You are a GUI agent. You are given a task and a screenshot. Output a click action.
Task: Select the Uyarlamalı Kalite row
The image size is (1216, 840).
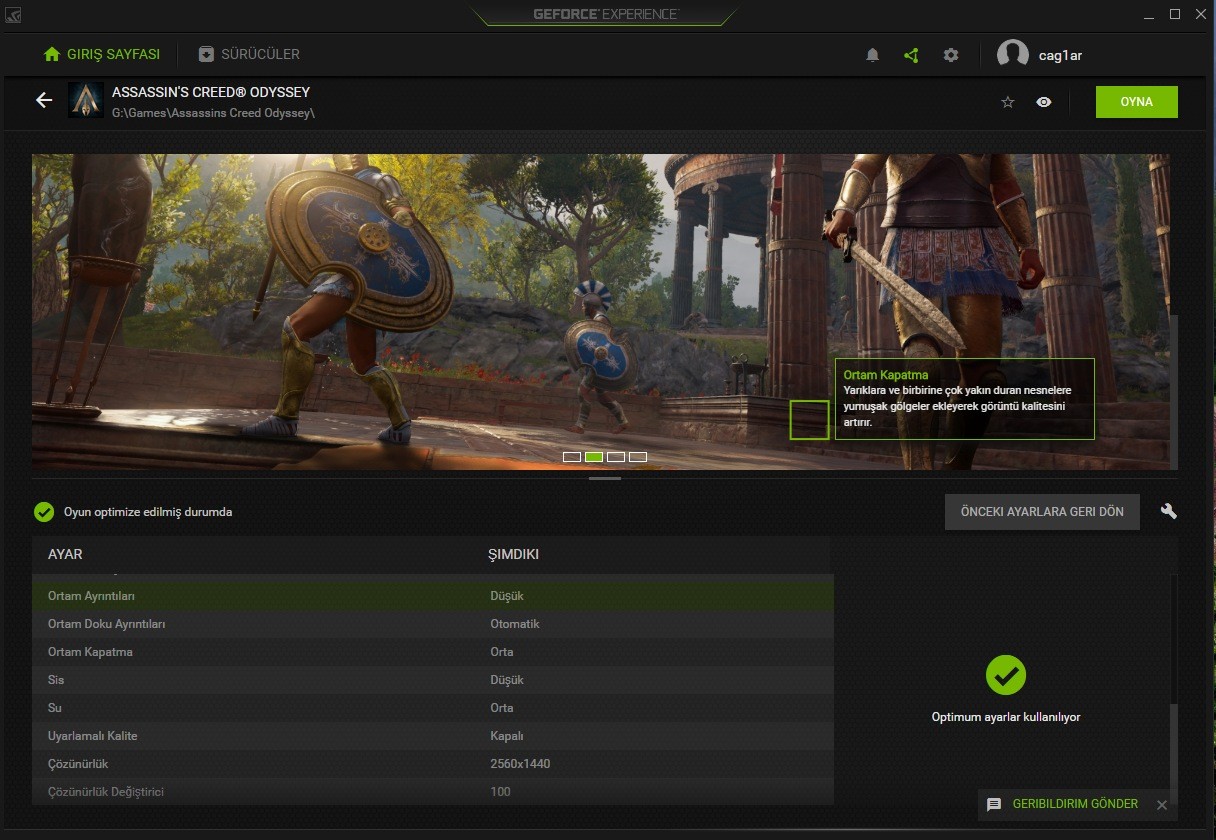click(433, 736)
